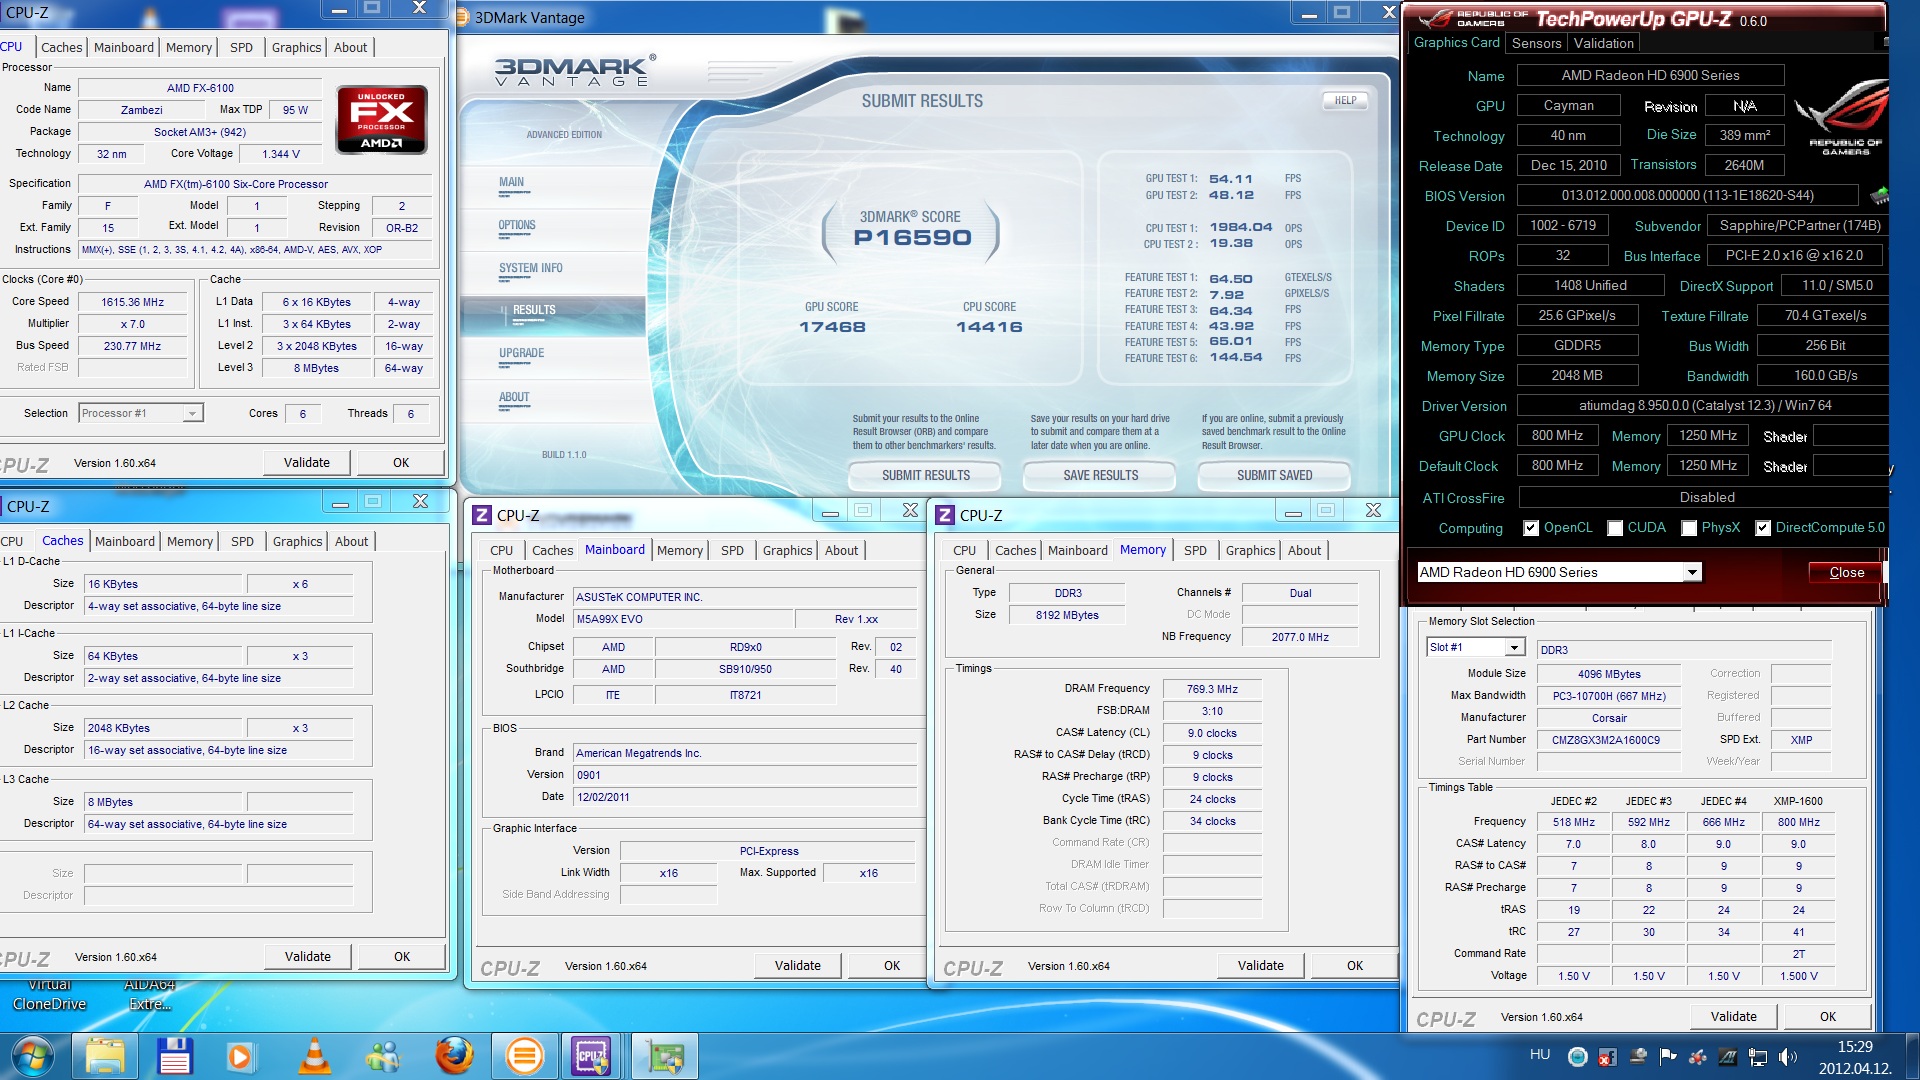
Task: Open About tab in CPU-Z Caches window
Action: pos(351,541)
